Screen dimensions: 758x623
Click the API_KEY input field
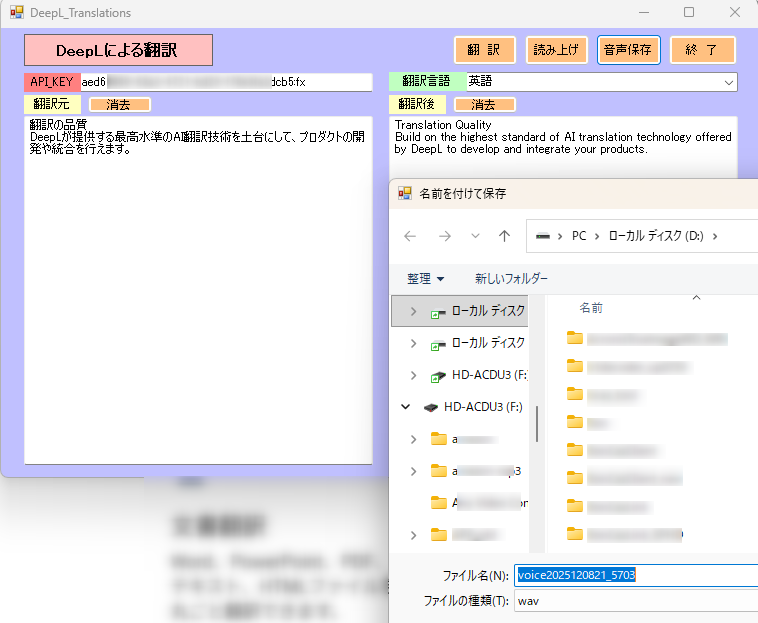click(226, 82)
